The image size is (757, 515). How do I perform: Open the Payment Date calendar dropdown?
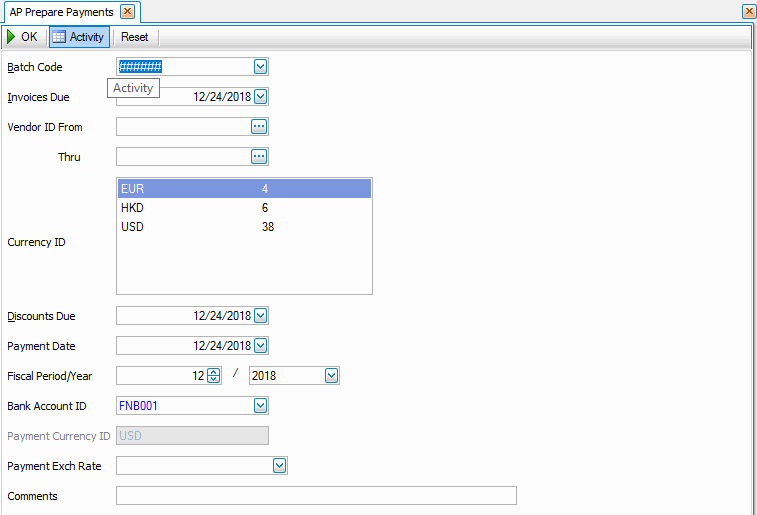(x=260, y=346)
